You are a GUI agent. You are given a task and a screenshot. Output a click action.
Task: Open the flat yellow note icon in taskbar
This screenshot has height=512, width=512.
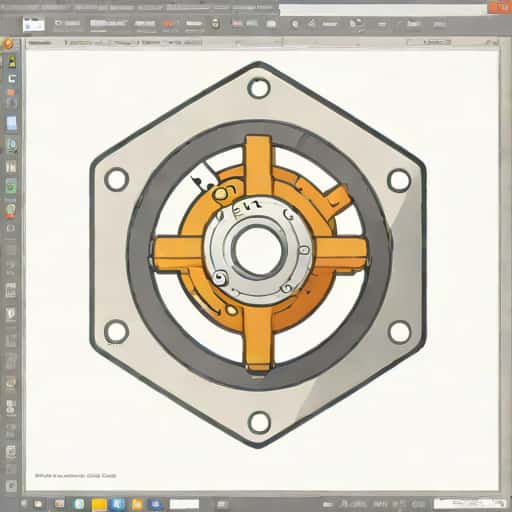coord(99,504)
